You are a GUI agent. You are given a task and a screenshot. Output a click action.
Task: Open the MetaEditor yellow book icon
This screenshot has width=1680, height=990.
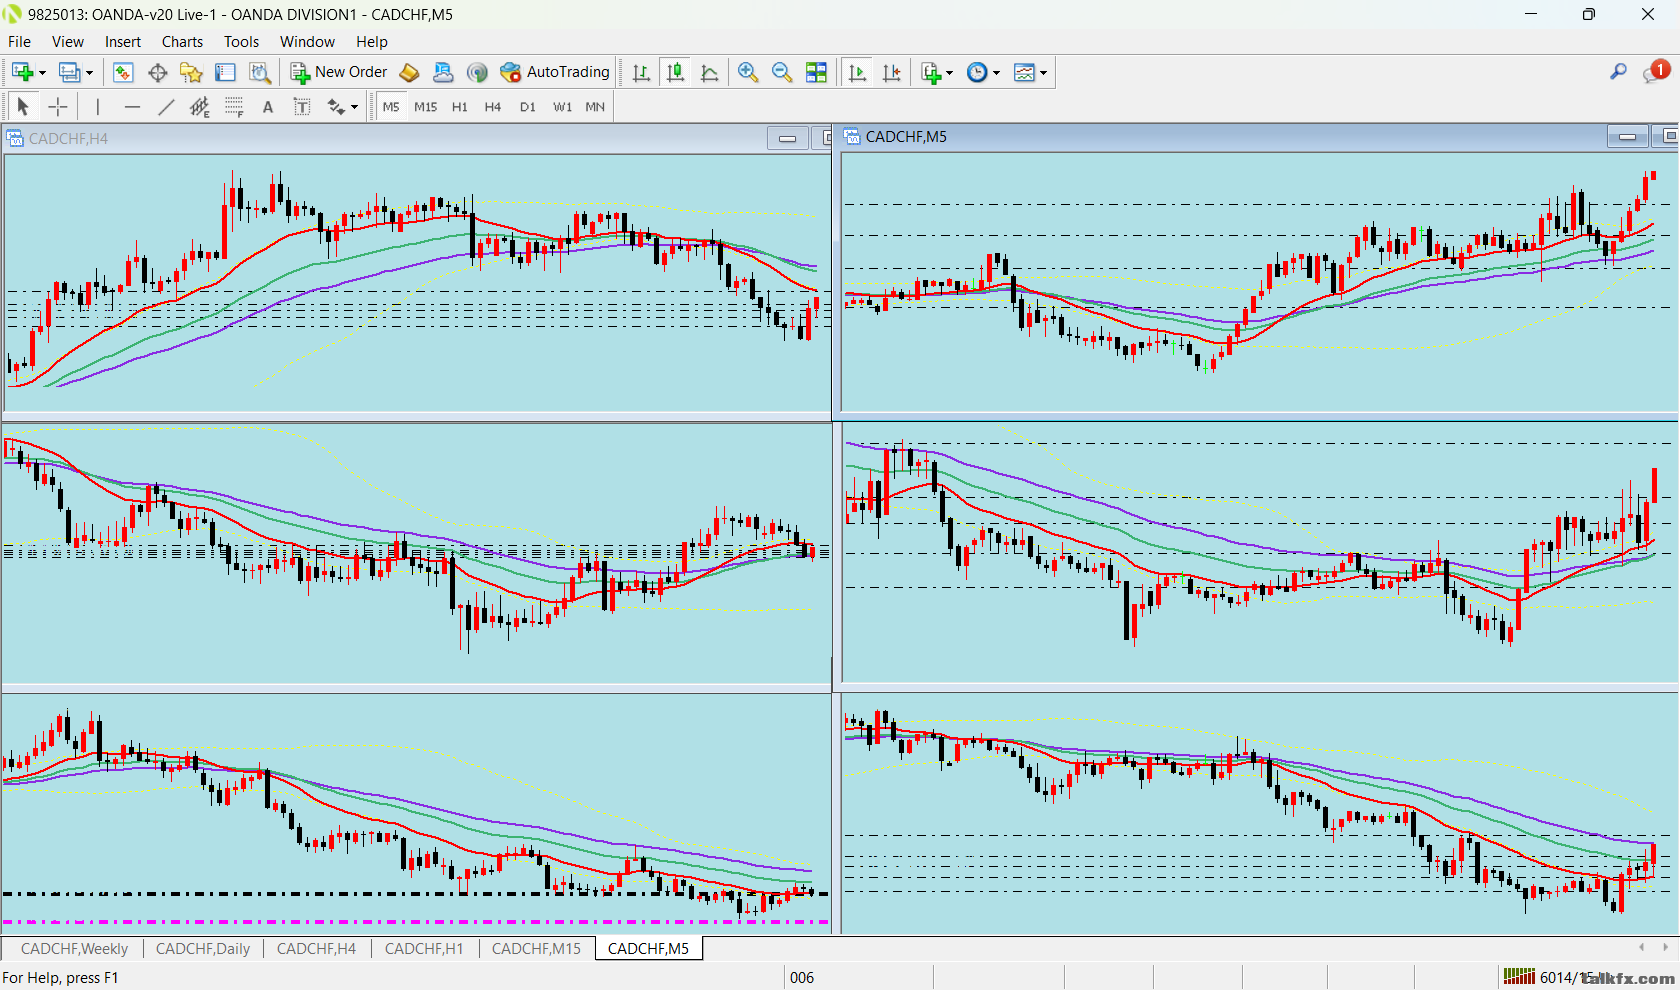tap(409, 72)
